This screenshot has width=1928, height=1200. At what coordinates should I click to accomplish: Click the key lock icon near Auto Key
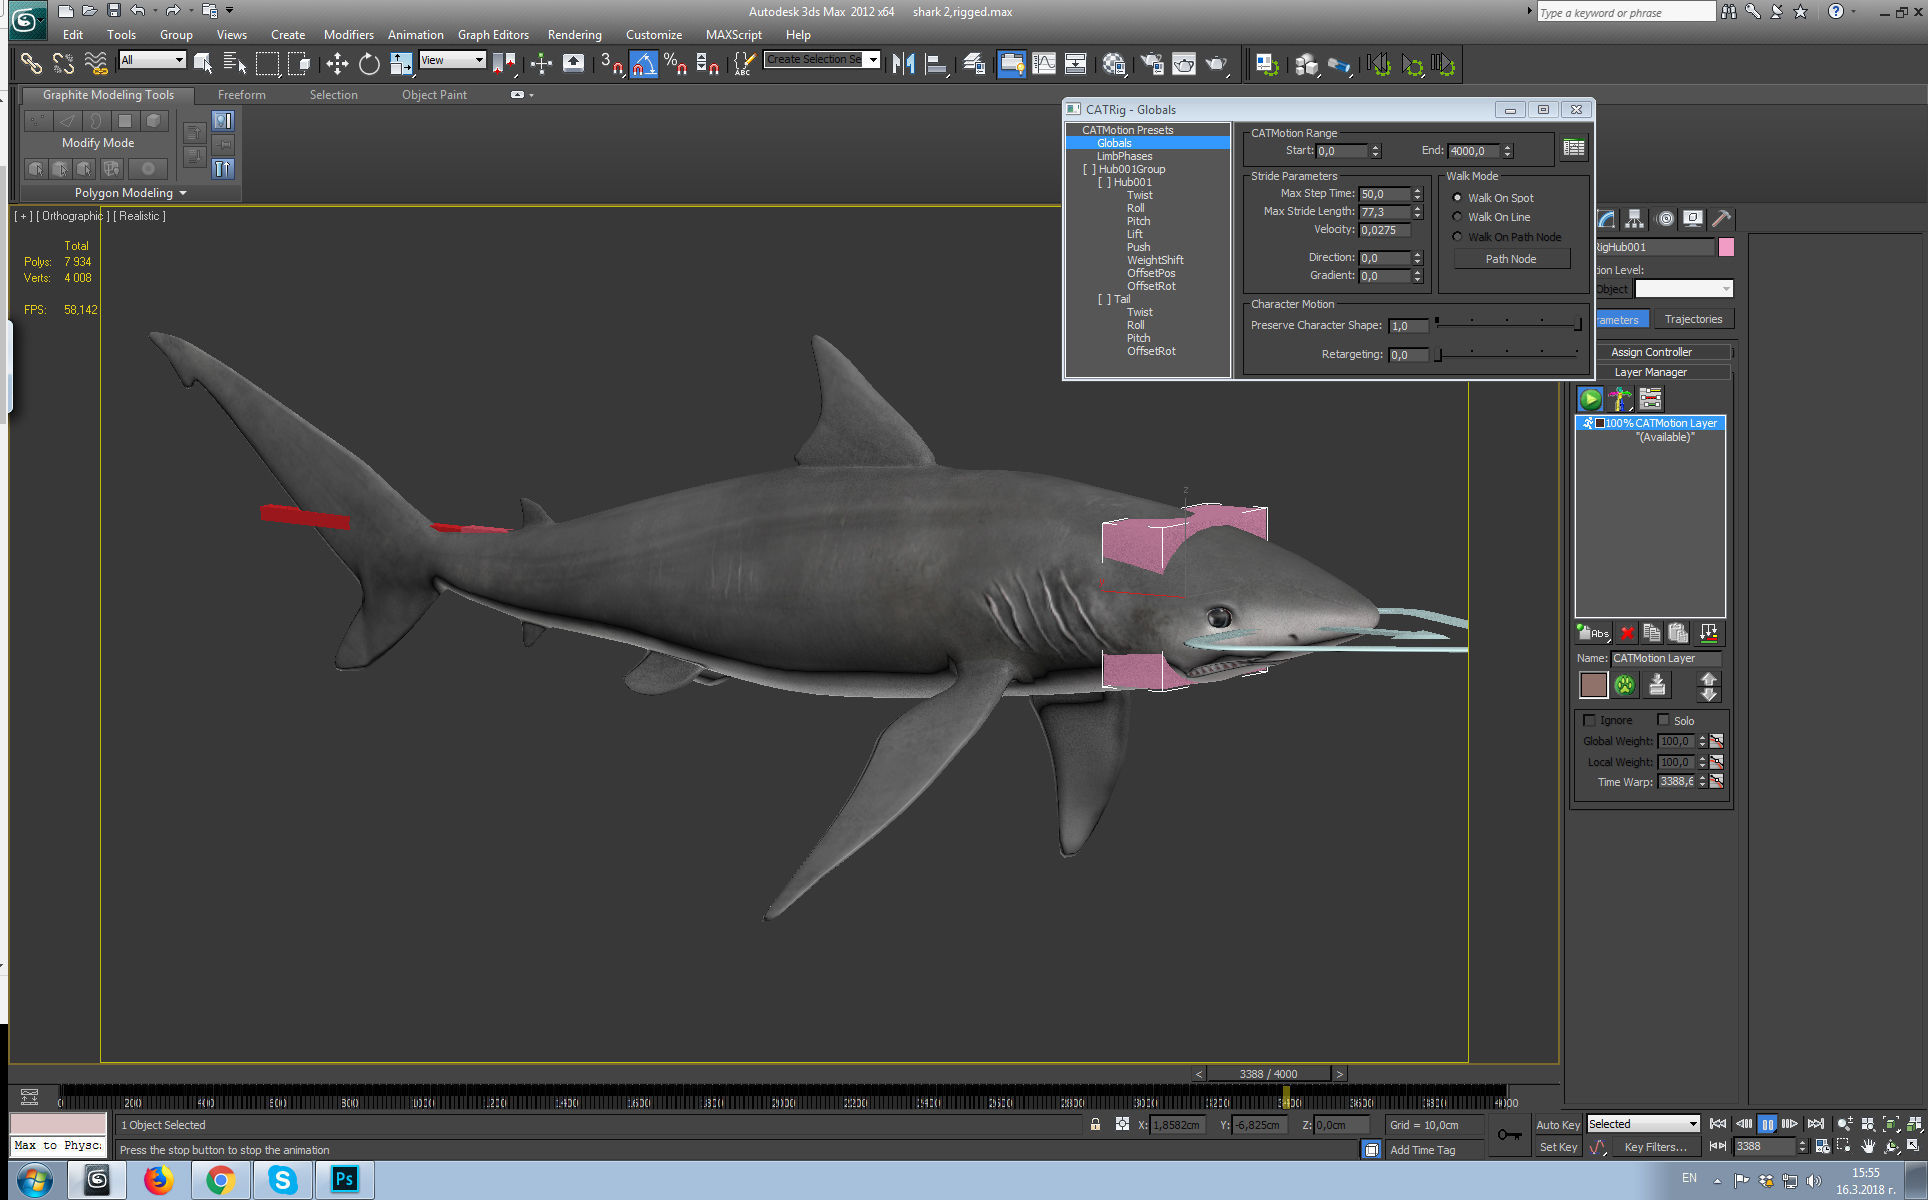pyautogui.click(x=1509, y=1135)
